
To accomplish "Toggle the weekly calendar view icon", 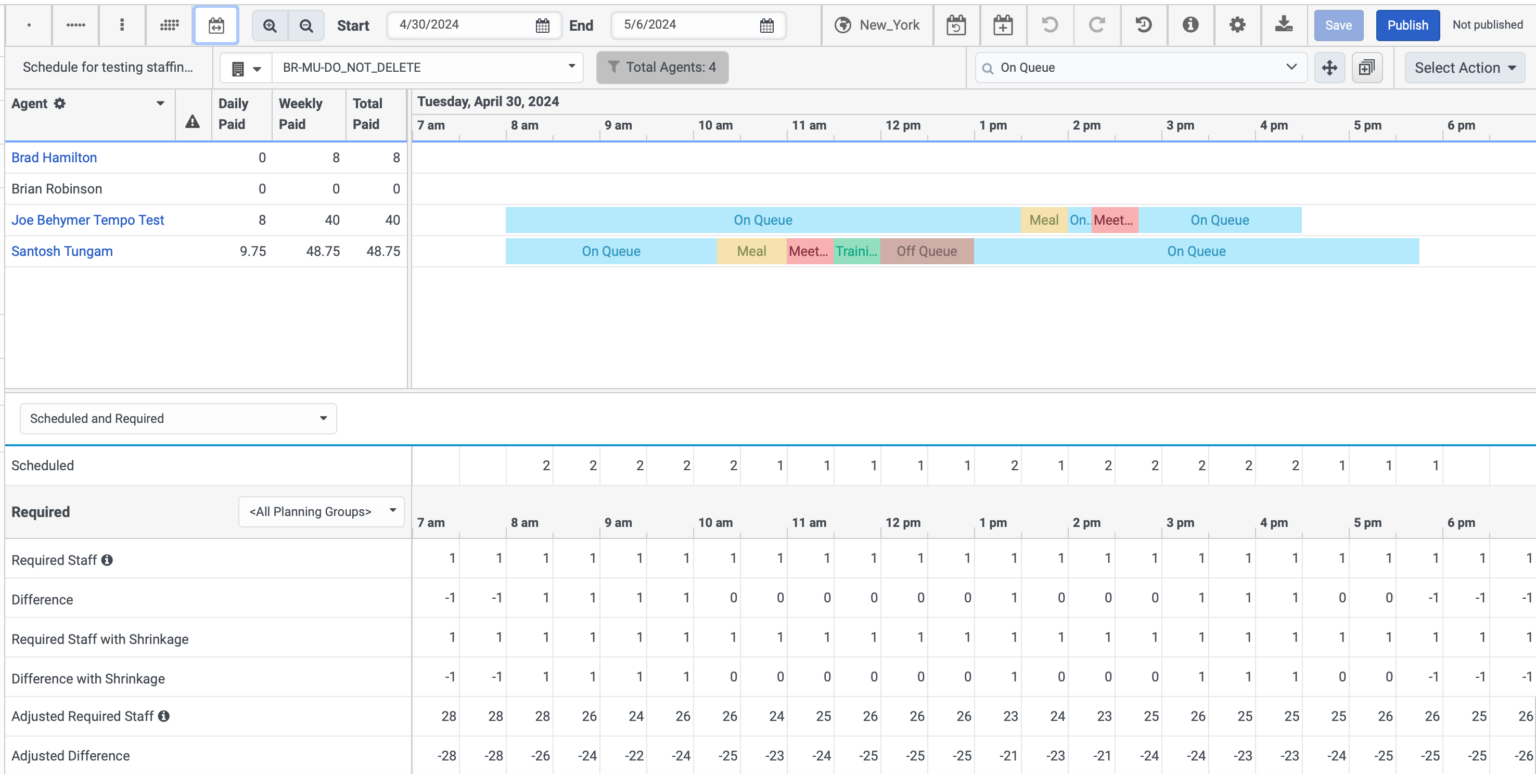I will pos(215,25).
